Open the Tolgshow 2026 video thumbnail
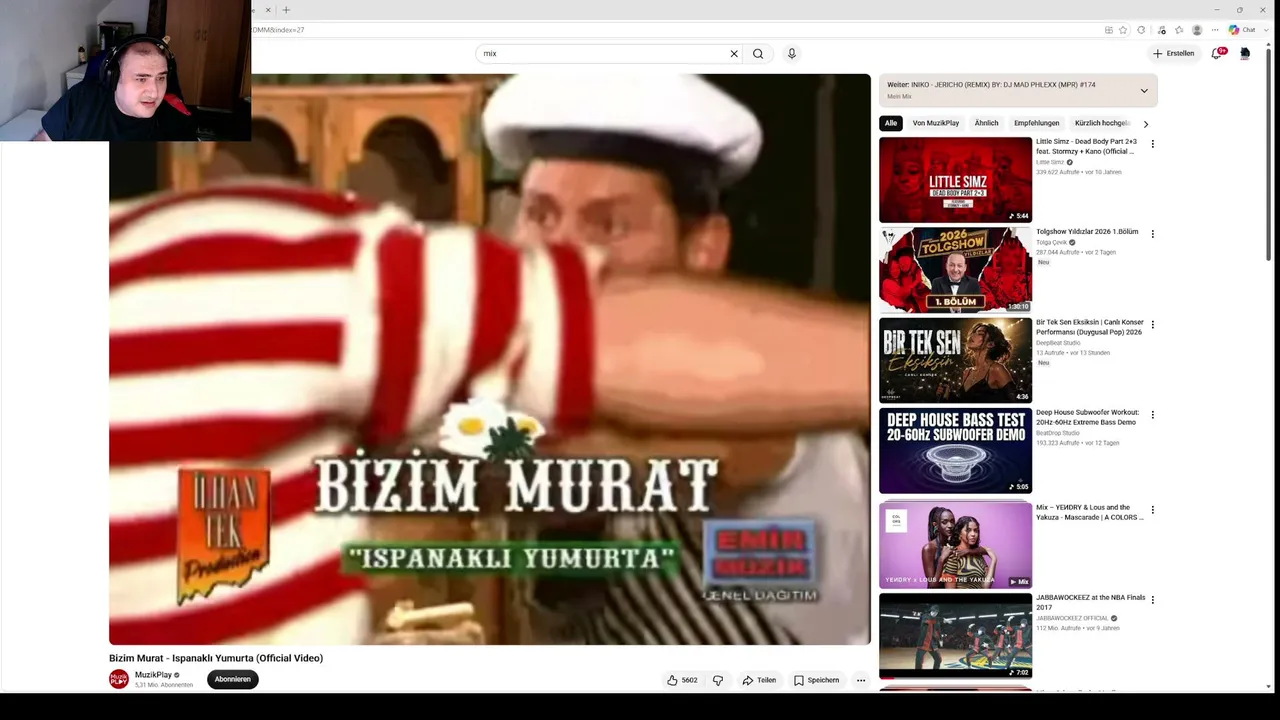 955,270
